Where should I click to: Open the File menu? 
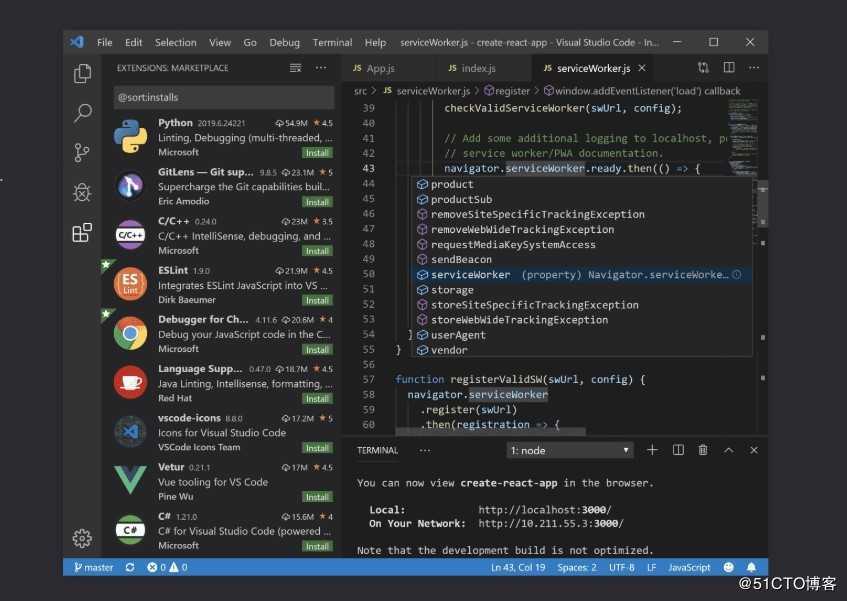105,42
